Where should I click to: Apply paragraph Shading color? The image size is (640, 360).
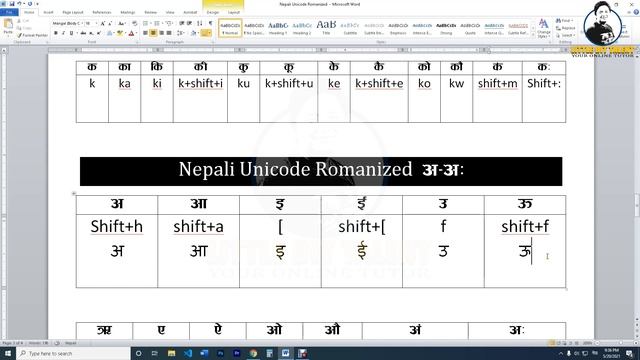[193, 33]
